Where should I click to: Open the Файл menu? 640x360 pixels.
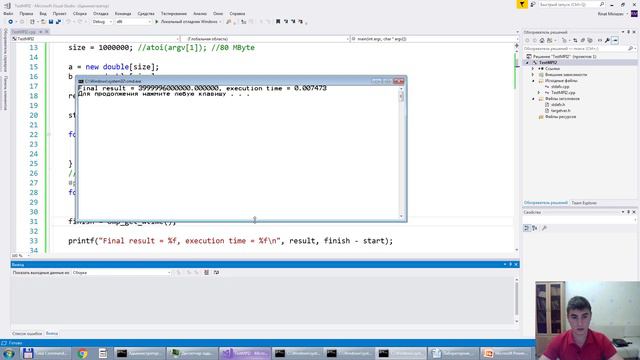click(x=8, y=13)
